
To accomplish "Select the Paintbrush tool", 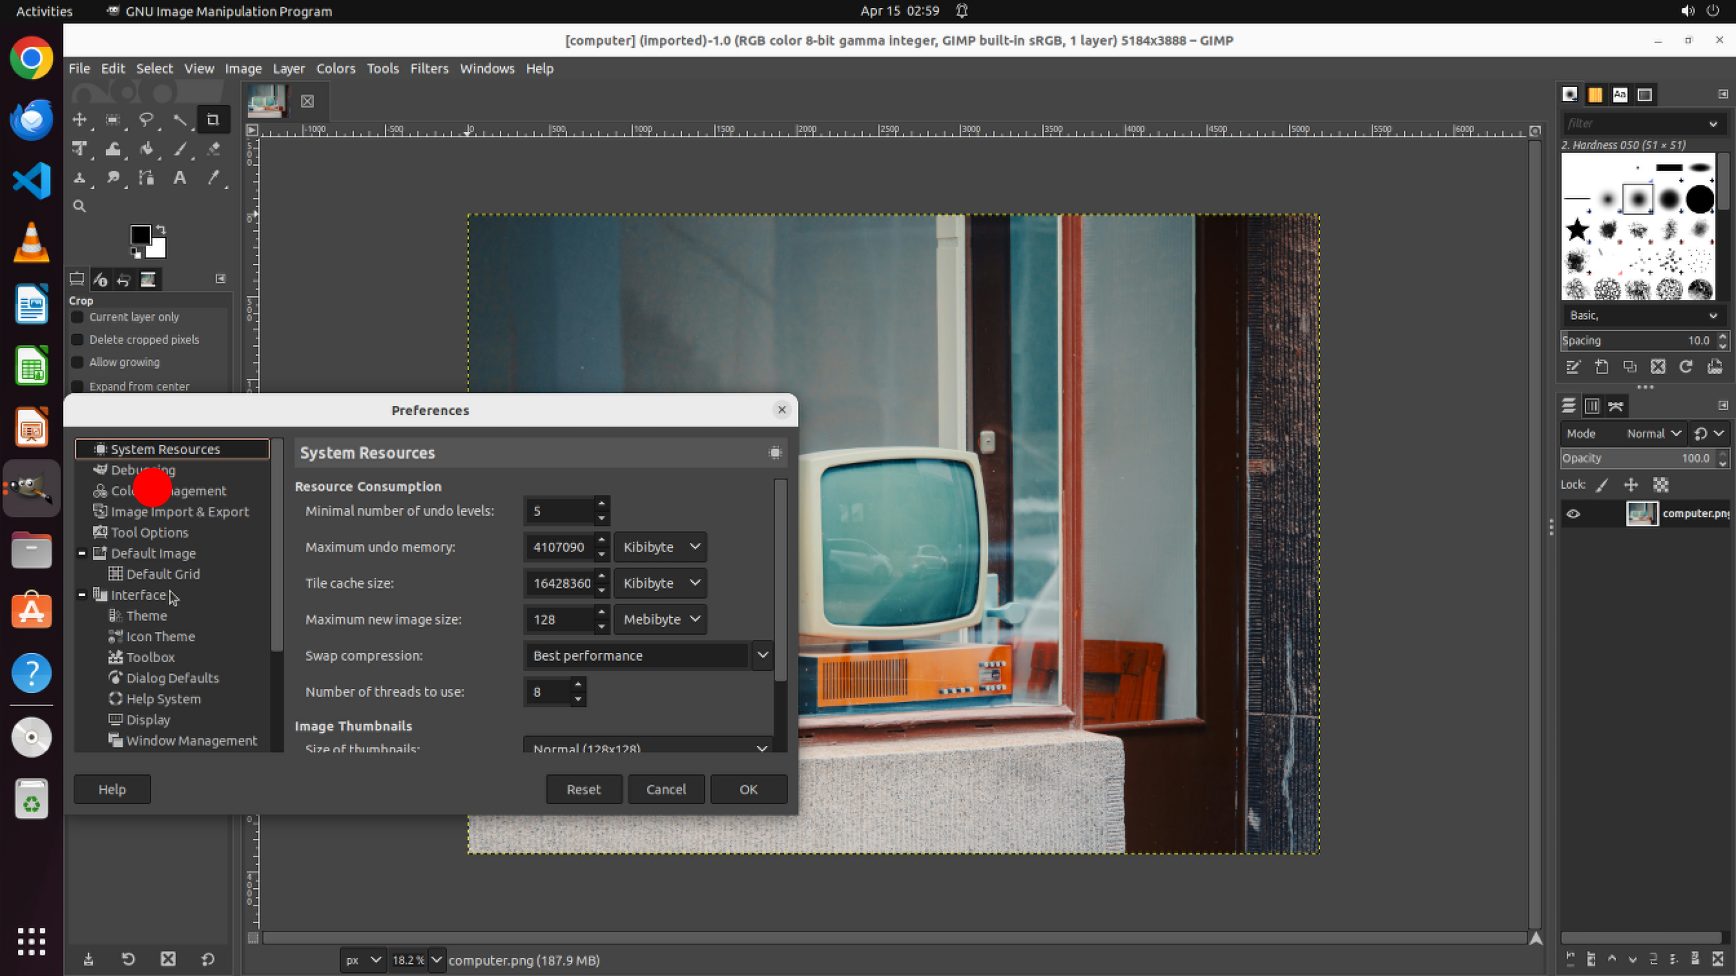I will pyautogui.click(x=180, y=149).
